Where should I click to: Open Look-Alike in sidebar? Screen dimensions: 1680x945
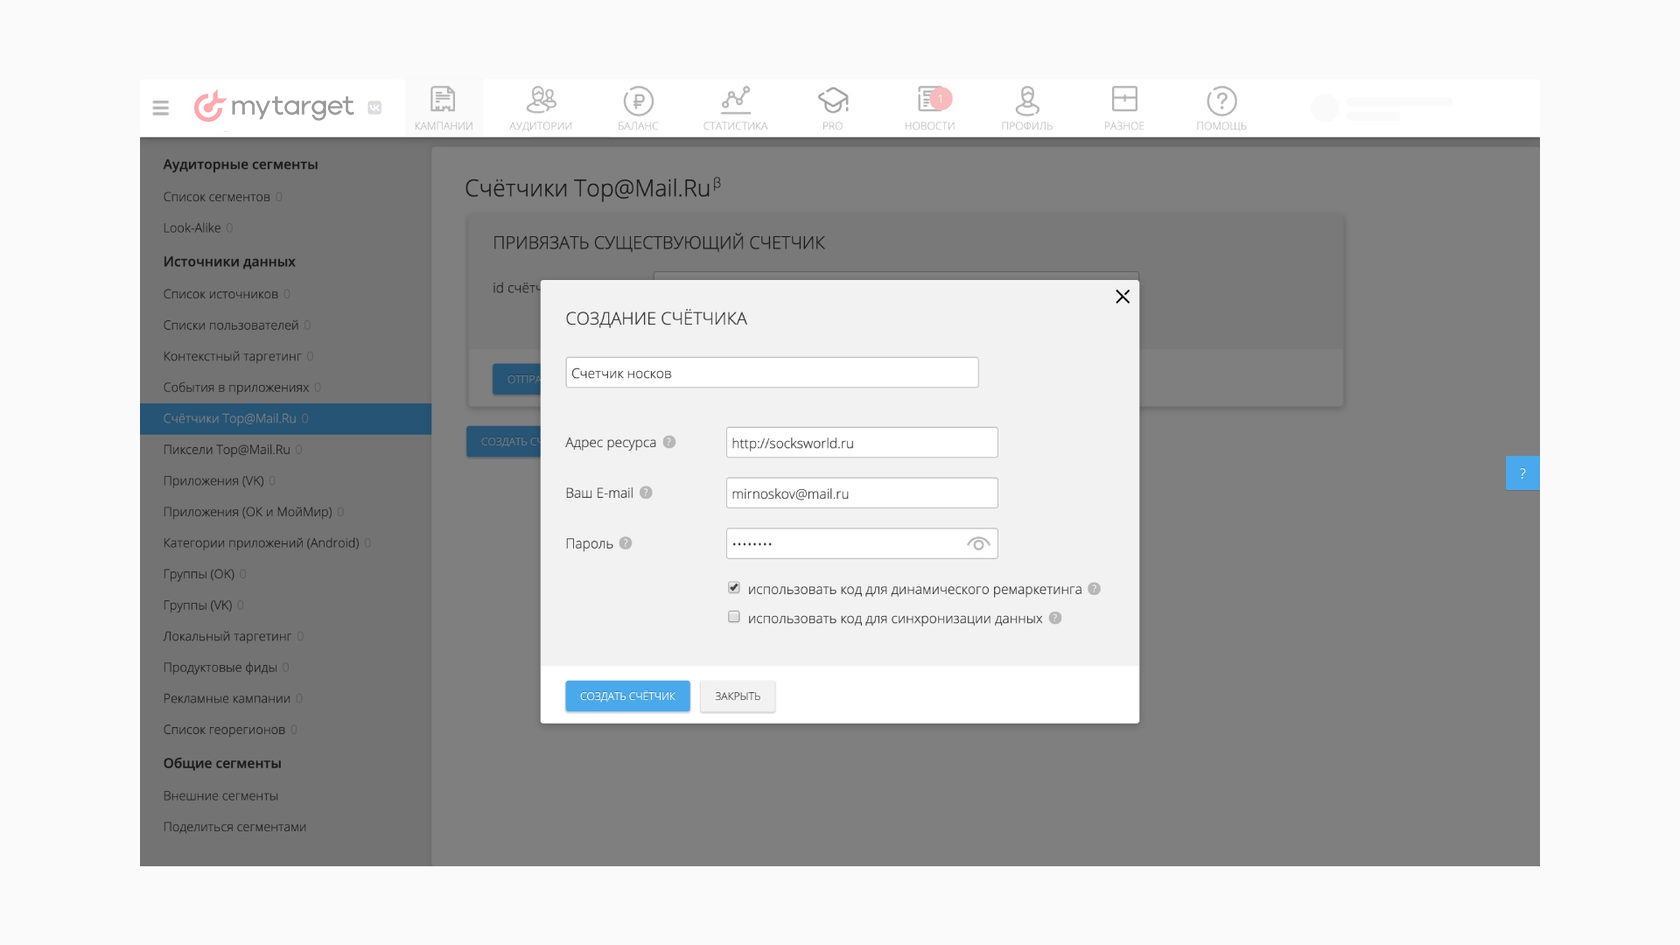tap(192, 228)
